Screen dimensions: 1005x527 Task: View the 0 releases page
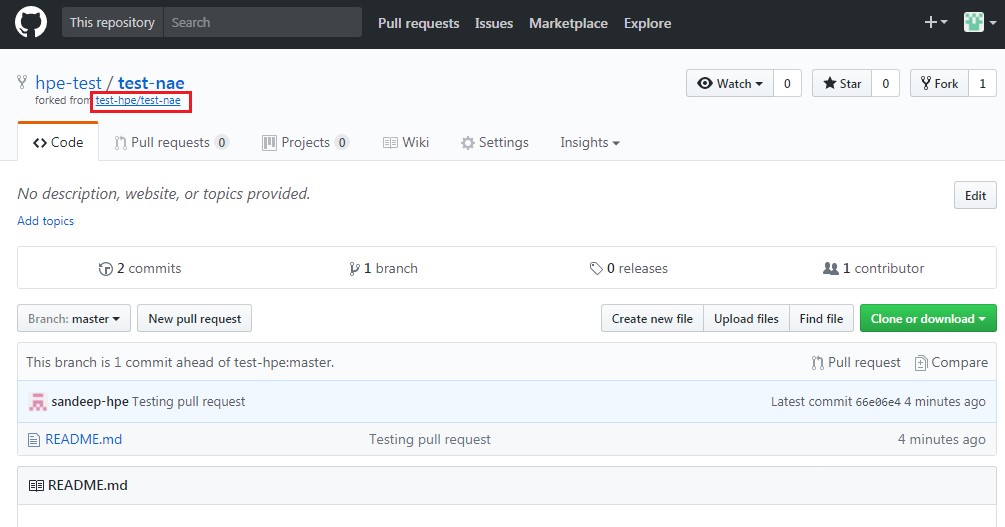click(x=629, y=268)
